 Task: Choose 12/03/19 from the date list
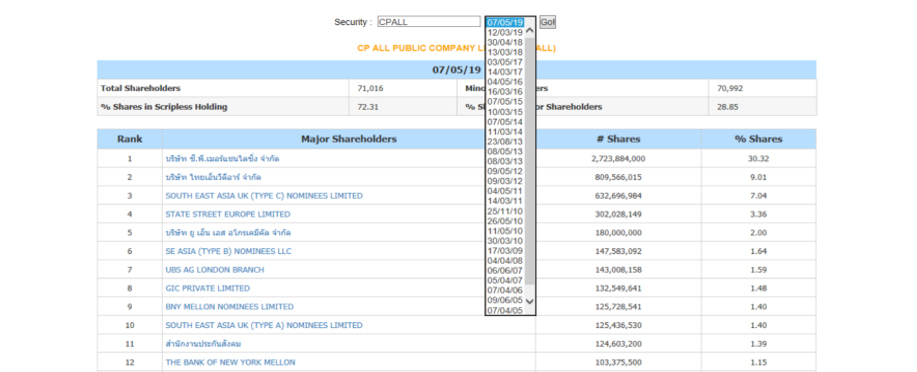click(505, 32)
